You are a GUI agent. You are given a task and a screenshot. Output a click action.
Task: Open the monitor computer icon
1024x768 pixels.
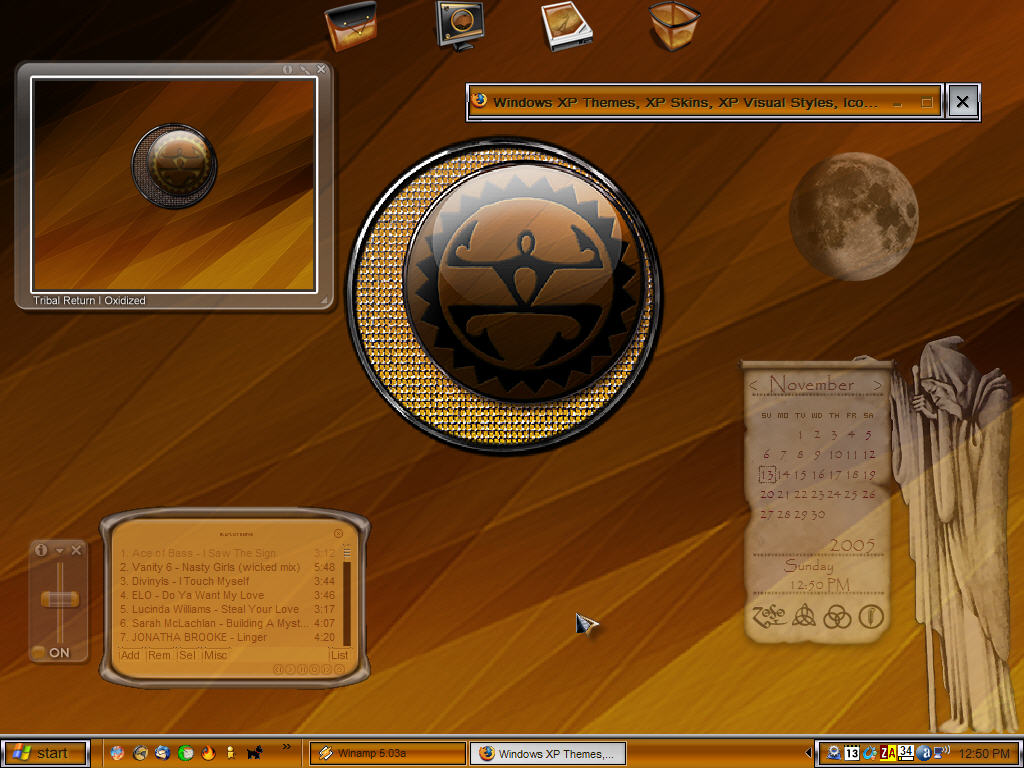coord(460,26)
